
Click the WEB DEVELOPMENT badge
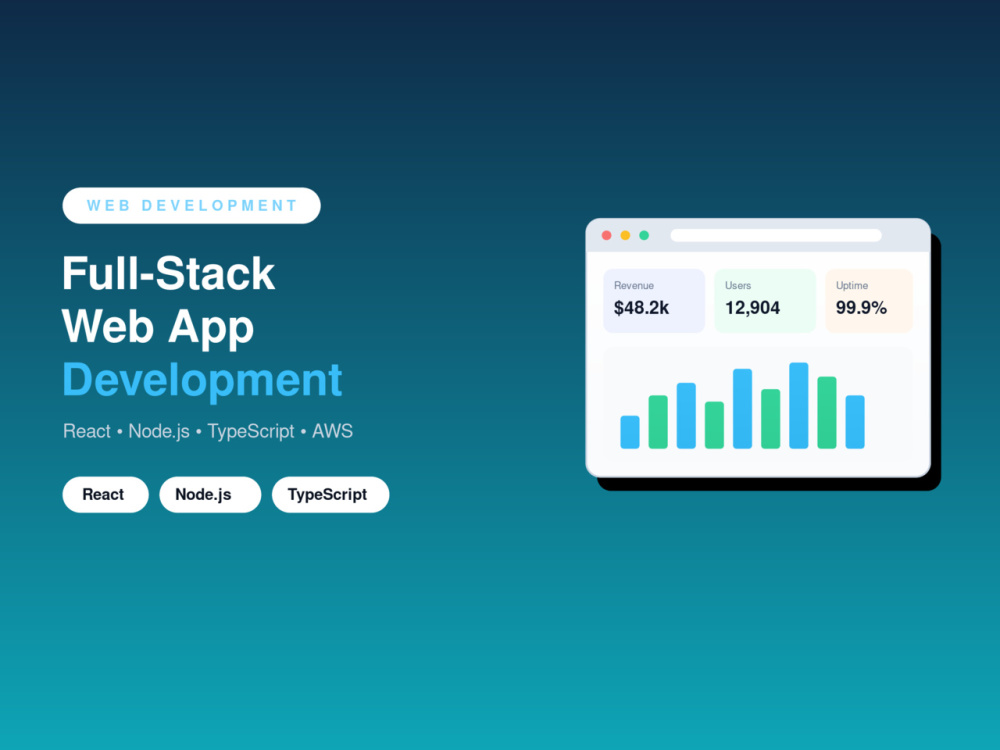[191, 205]
